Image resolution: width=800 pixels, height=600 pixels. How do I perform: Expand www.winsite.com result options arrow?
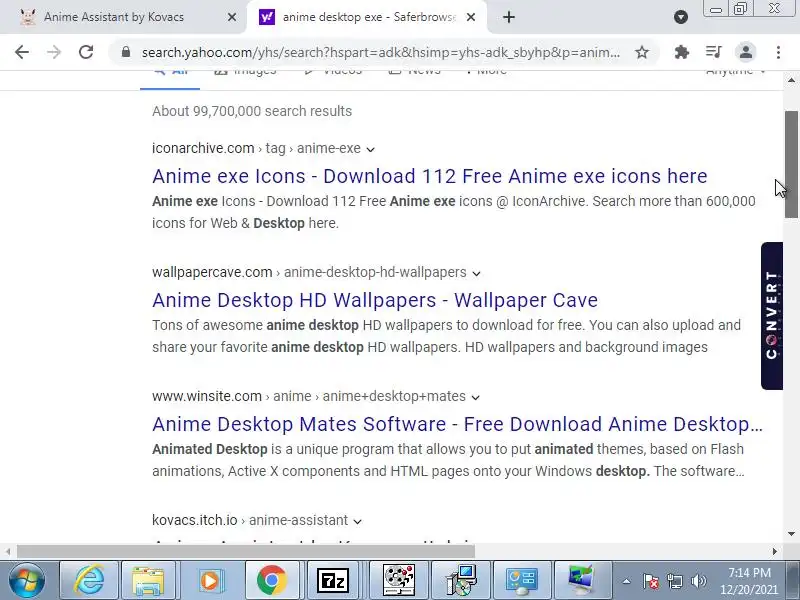coord(476,397)
